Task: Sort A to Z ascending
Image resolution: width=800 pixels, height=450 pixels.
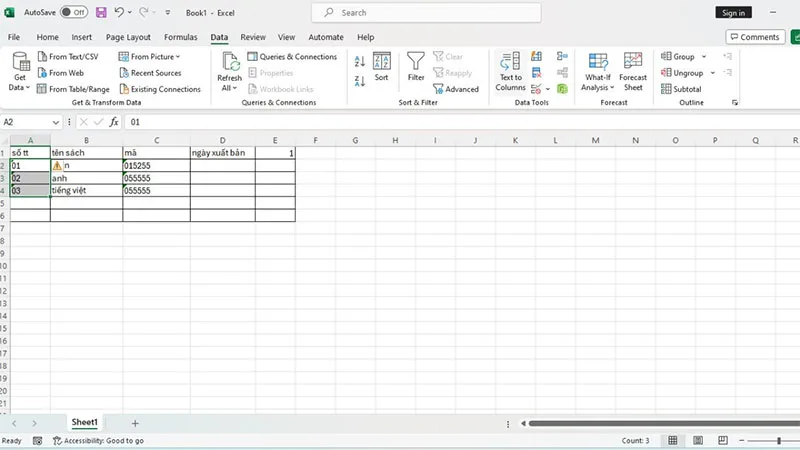Action: pyautogui.click(x=360, y=61)
